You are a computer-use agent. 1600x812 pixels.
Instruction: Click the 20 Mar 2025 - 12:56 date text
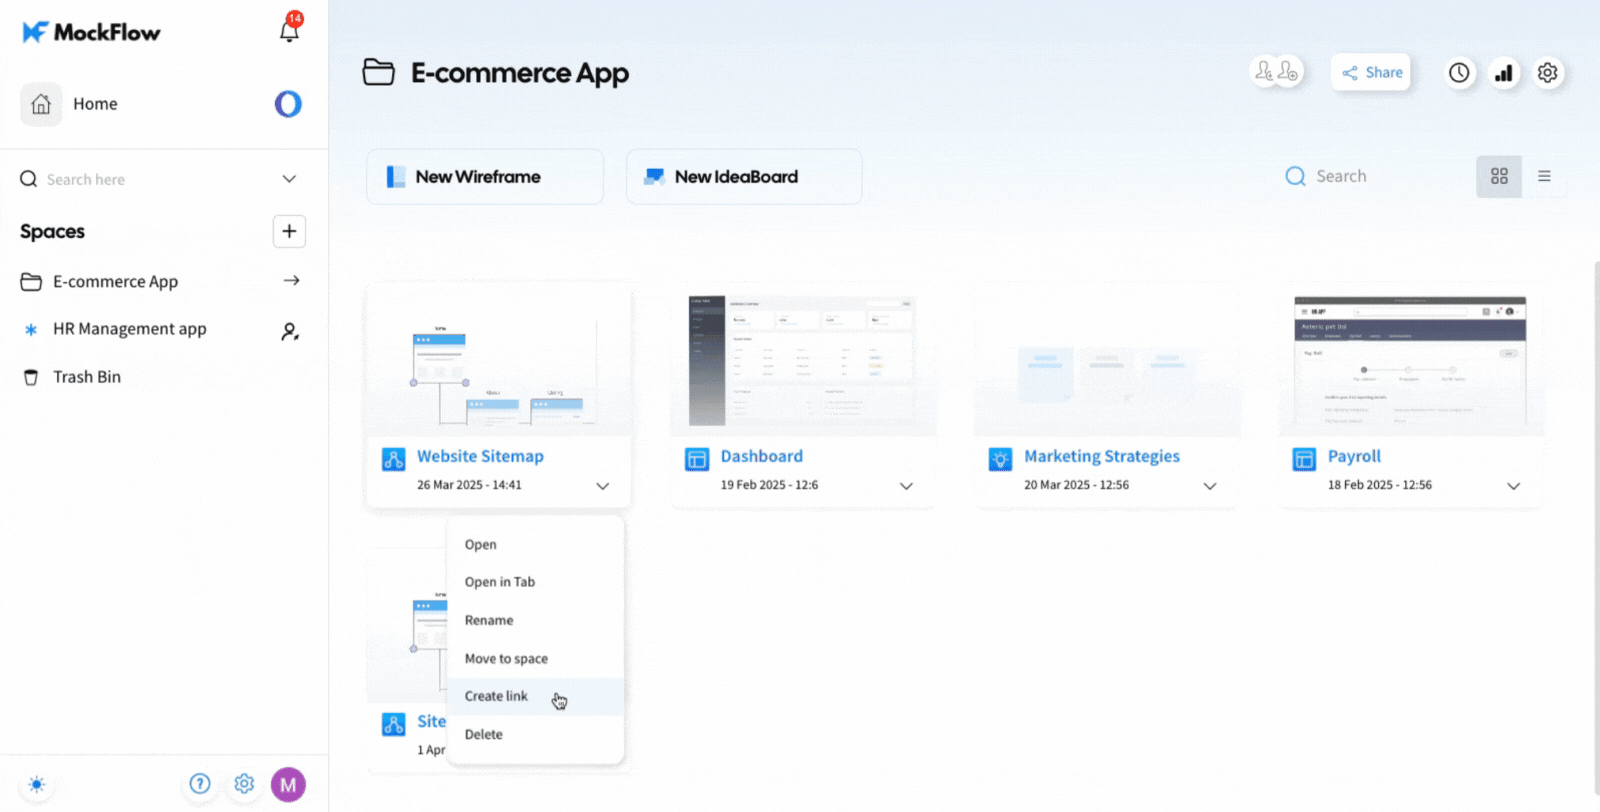1076,485
